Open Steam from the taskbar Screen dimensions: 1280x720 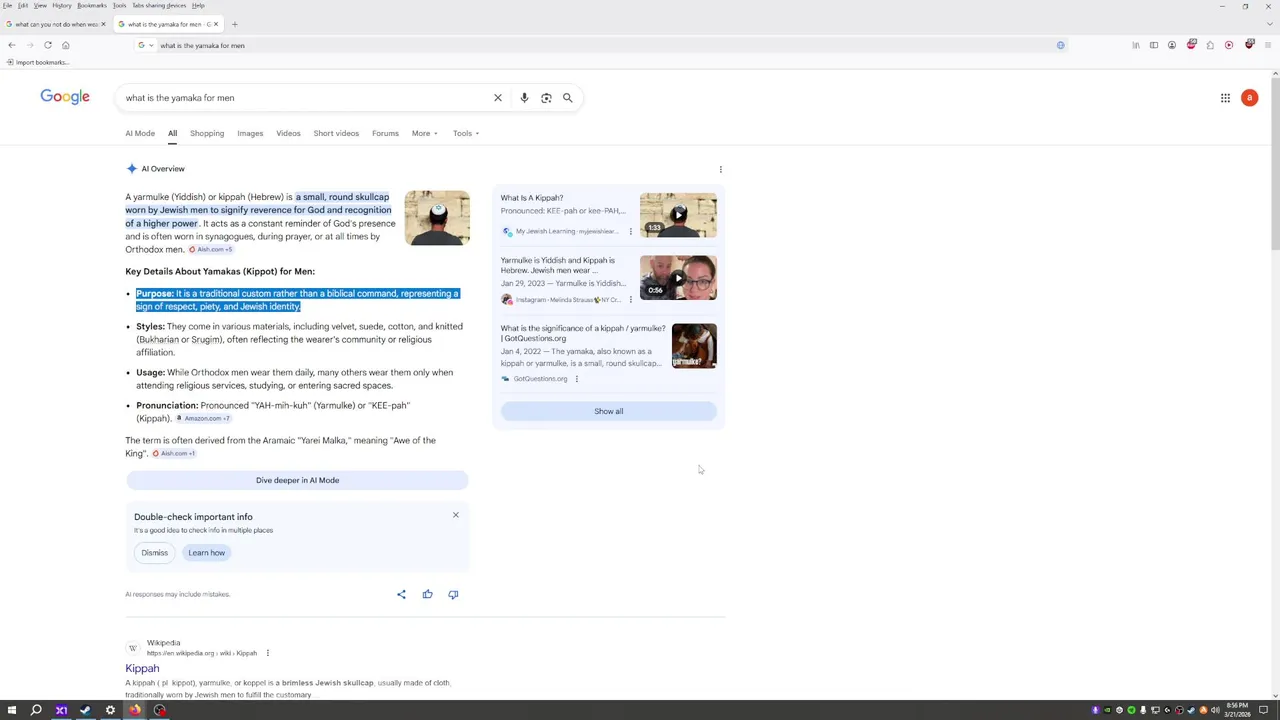click(85, 710)
